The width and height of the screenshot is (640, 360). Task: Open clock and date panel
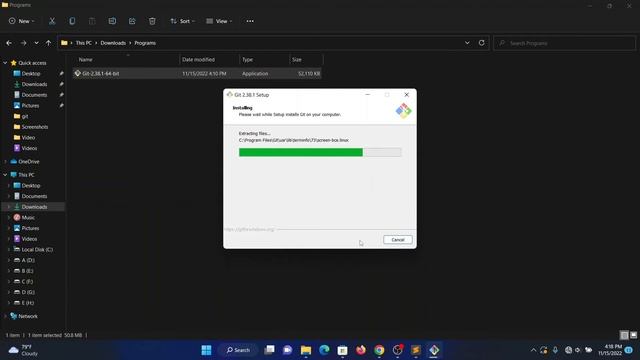(610, 350)
